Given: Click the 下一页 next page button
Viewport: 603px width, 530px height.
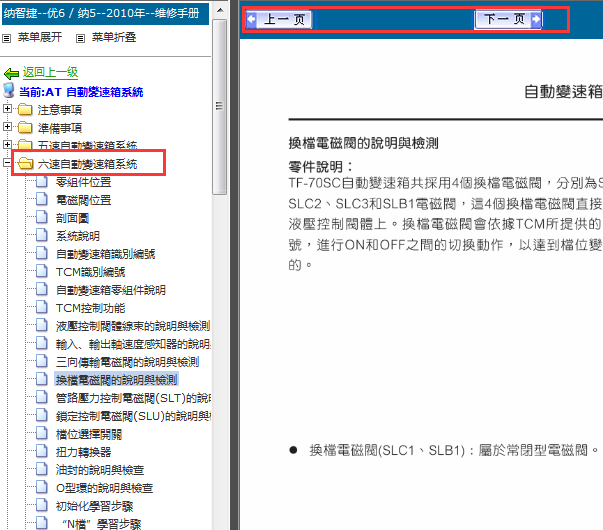Looking at the screenshot, I should click(x=508, y=19).
